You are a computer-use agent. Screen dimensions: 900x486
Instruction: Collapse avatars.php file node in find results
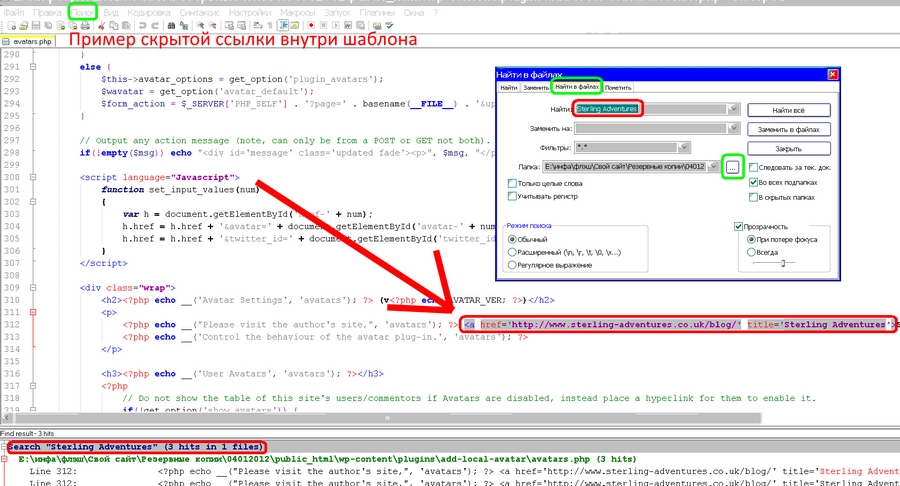pyautogui.click(x=4, y=459)
